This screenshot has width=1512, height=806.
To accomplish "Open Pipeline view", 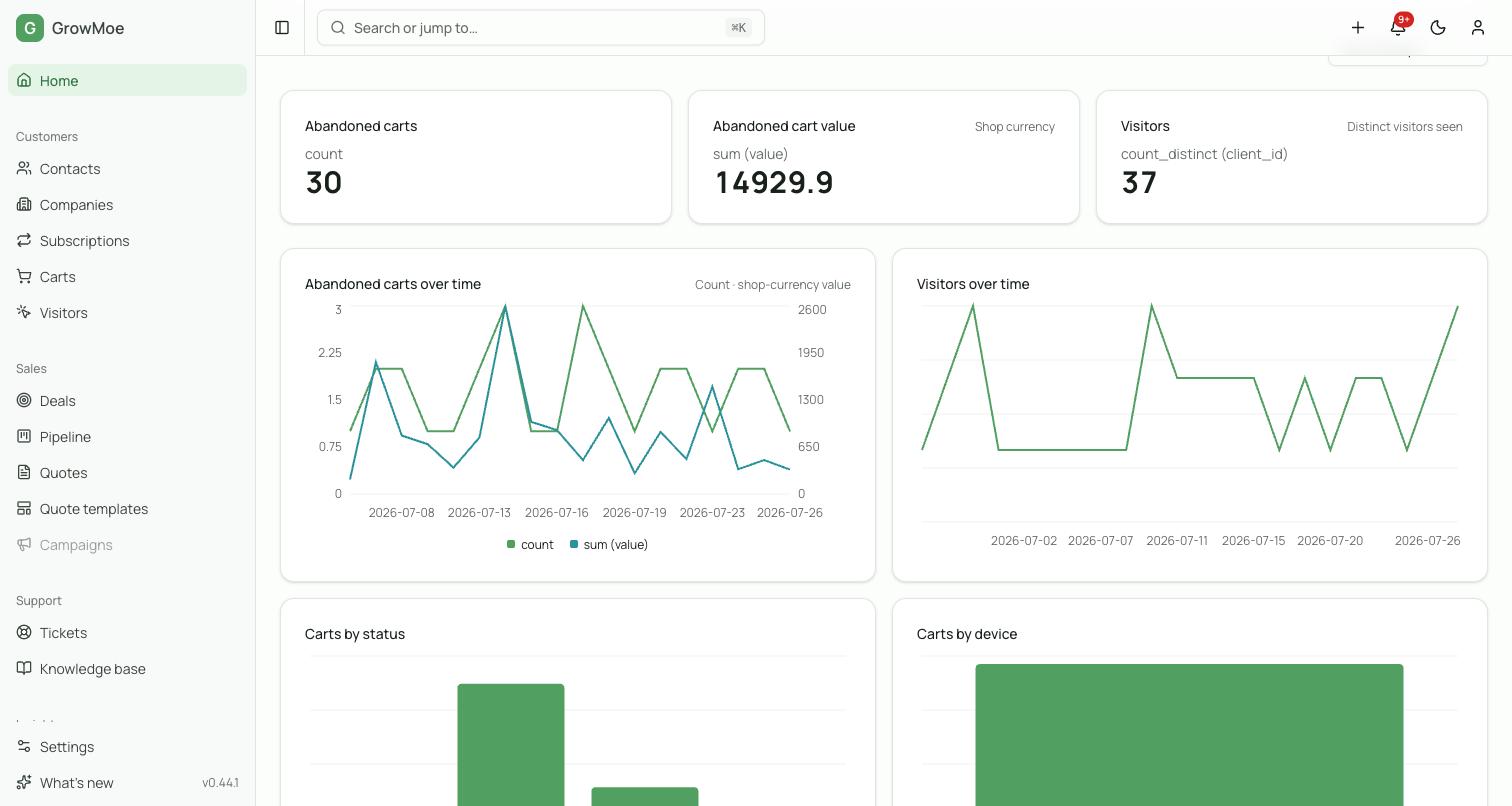I will [127, 437].
